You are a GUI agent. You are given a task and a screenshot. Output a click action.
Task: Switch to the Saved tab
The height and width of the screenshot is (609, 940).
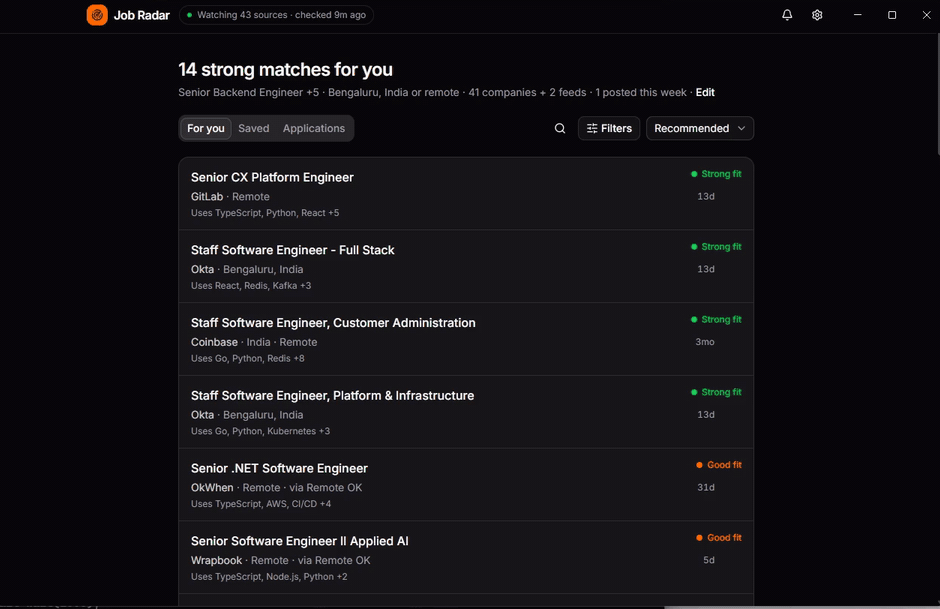point(254,128)
